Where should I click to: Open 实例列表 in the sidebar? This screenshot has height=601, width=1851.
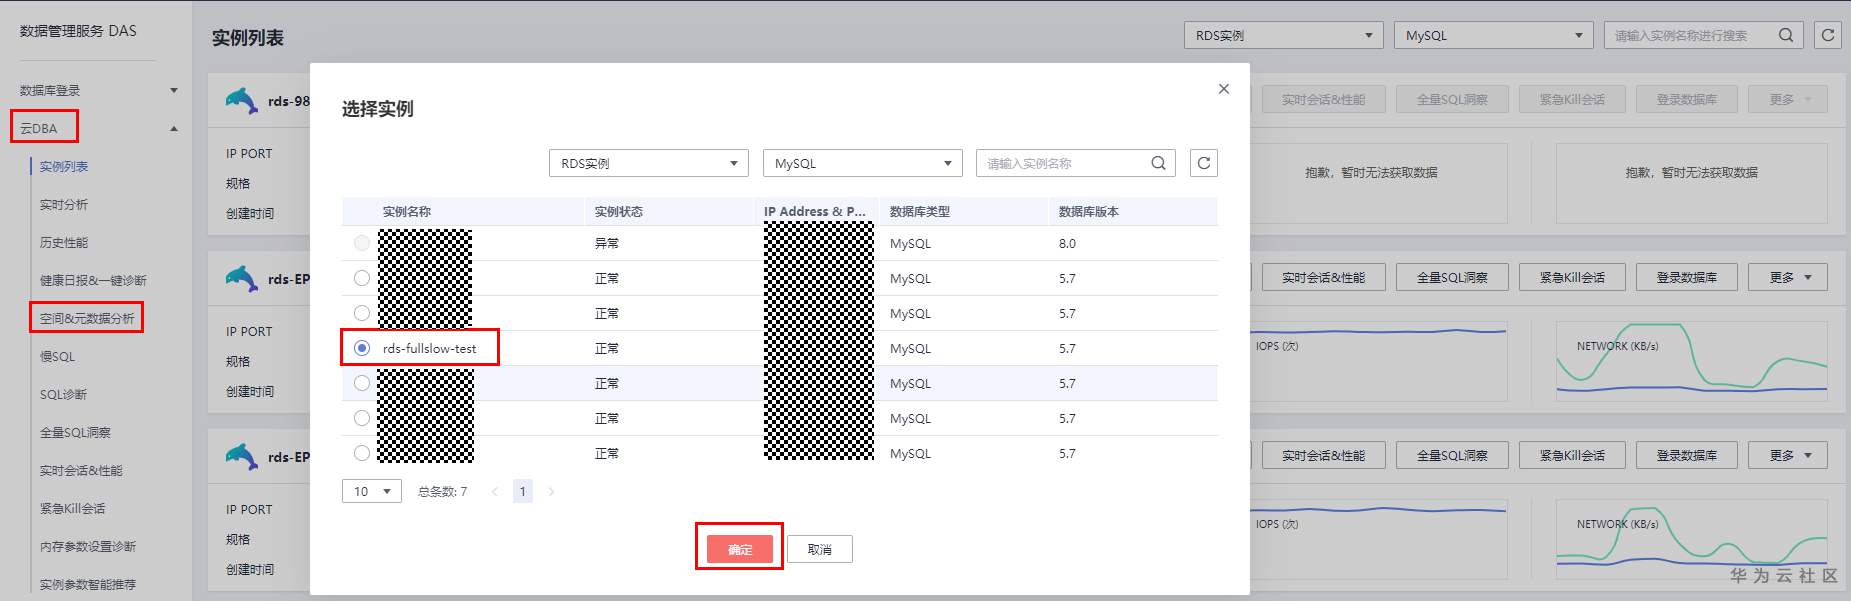tap(64, 166)
